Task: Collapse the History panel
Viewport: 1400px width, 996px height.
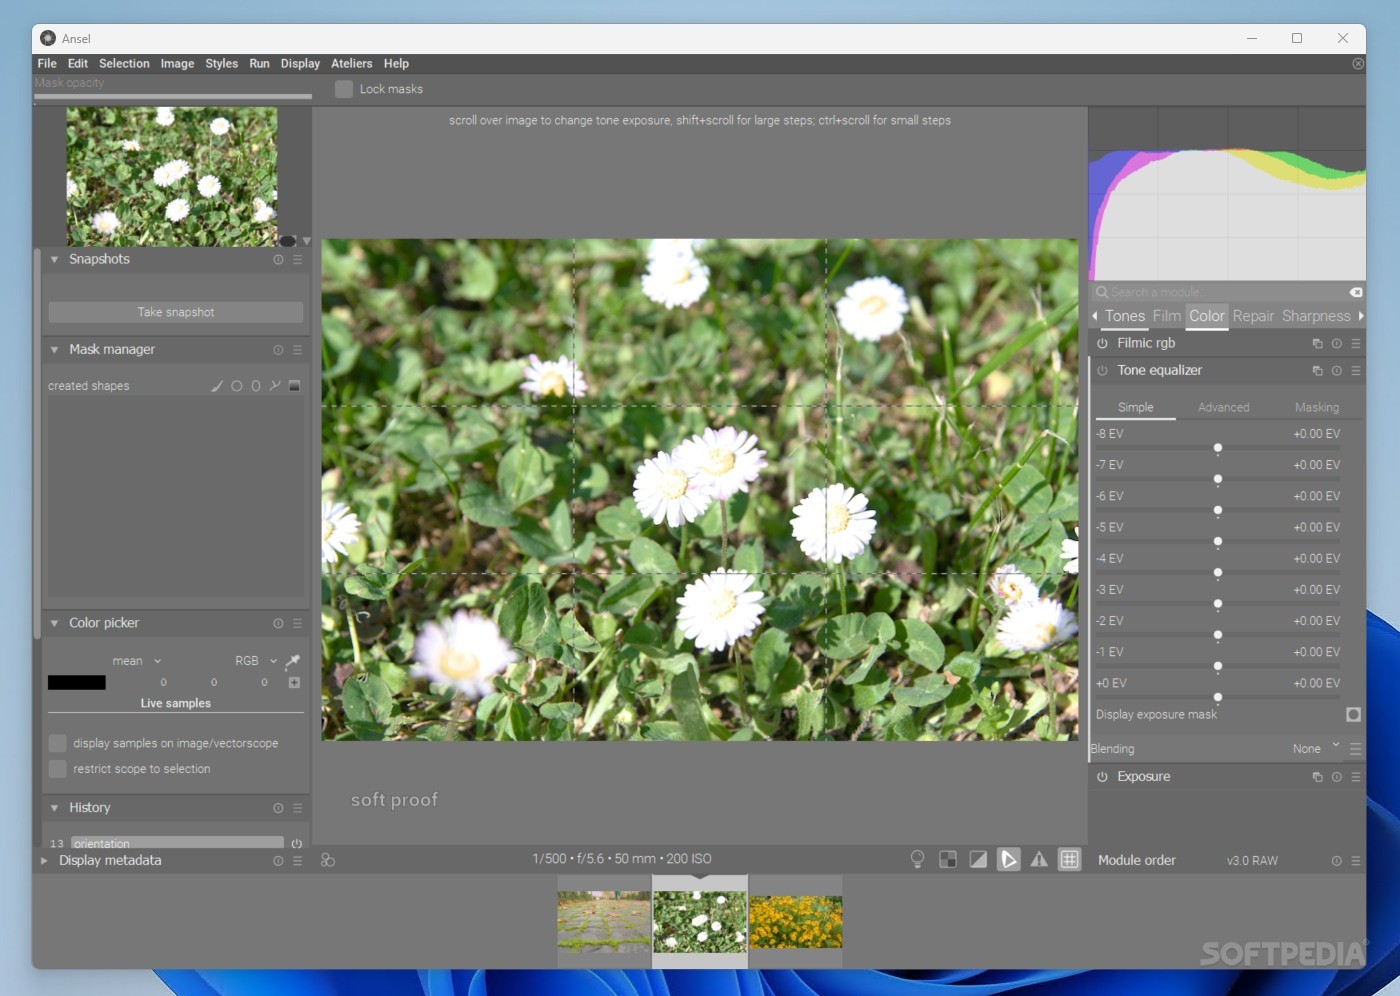Action: (x=55, y=808)
